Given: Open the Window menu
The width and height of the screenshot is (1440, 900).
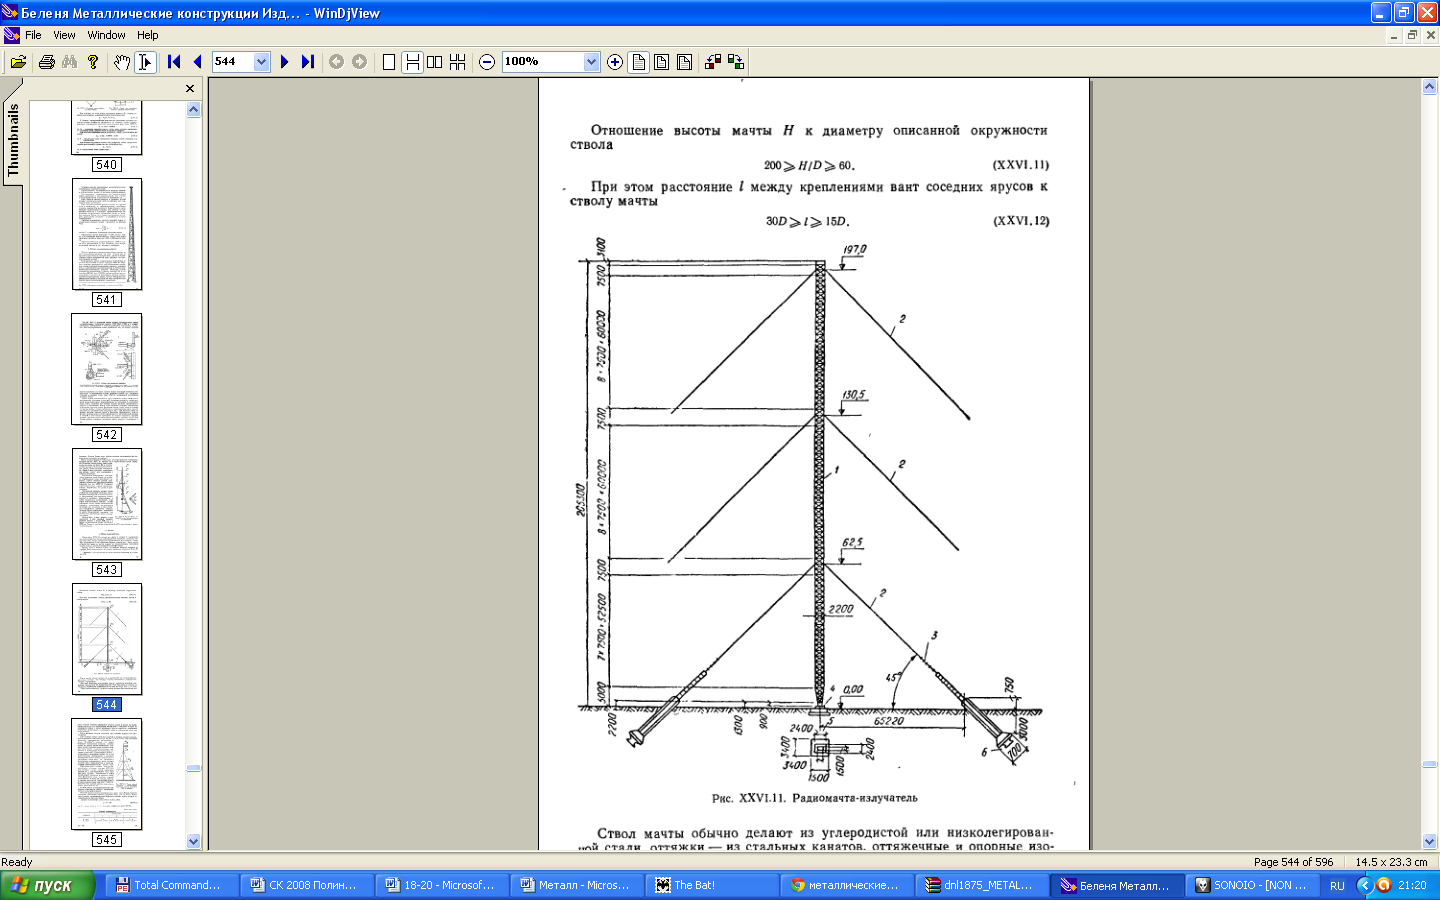Looking at the screenshot, I should pos(106,35).
